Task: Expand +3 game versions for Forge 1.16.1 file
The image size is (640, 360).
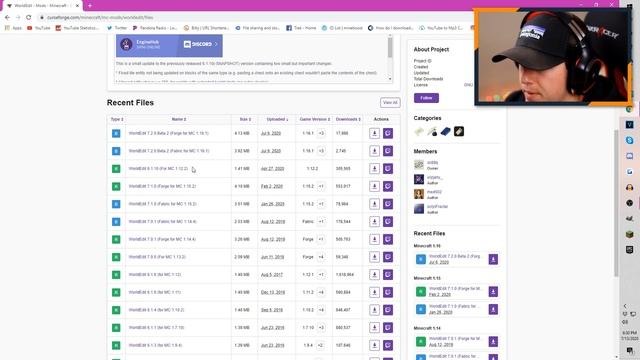Action: (x=321, y=133)
